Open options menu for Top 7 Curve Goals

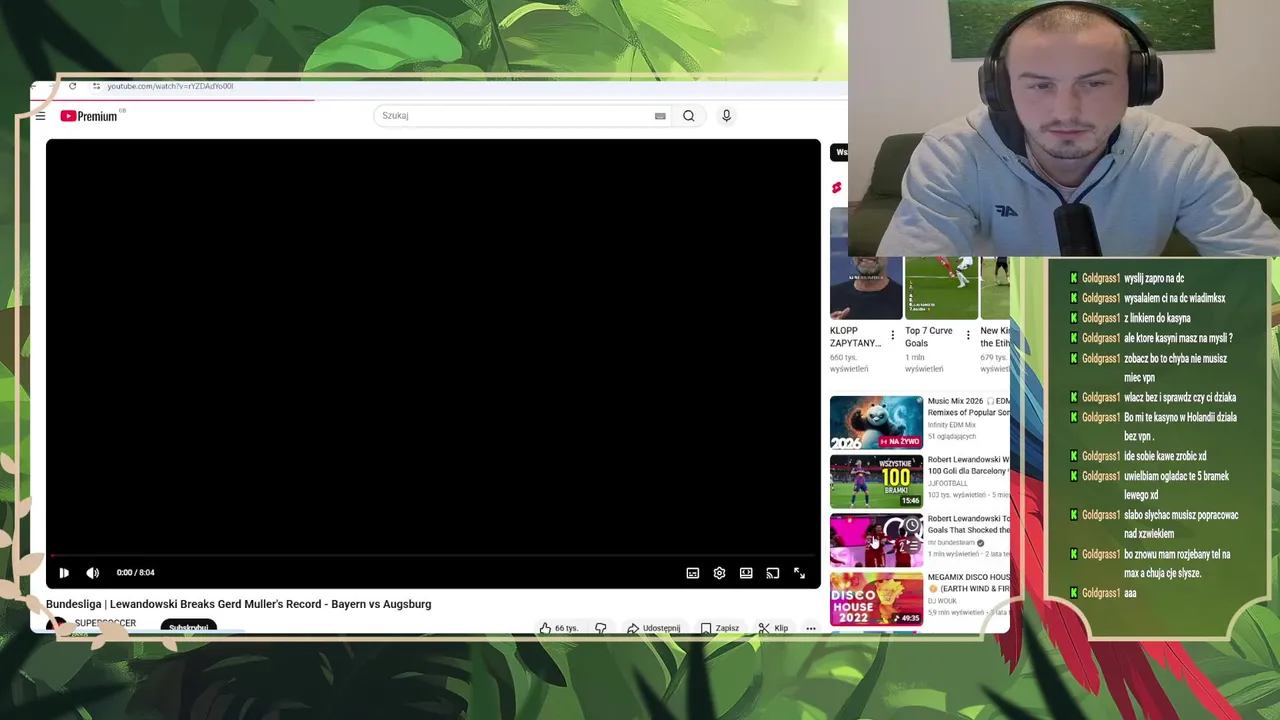(968, 336)
